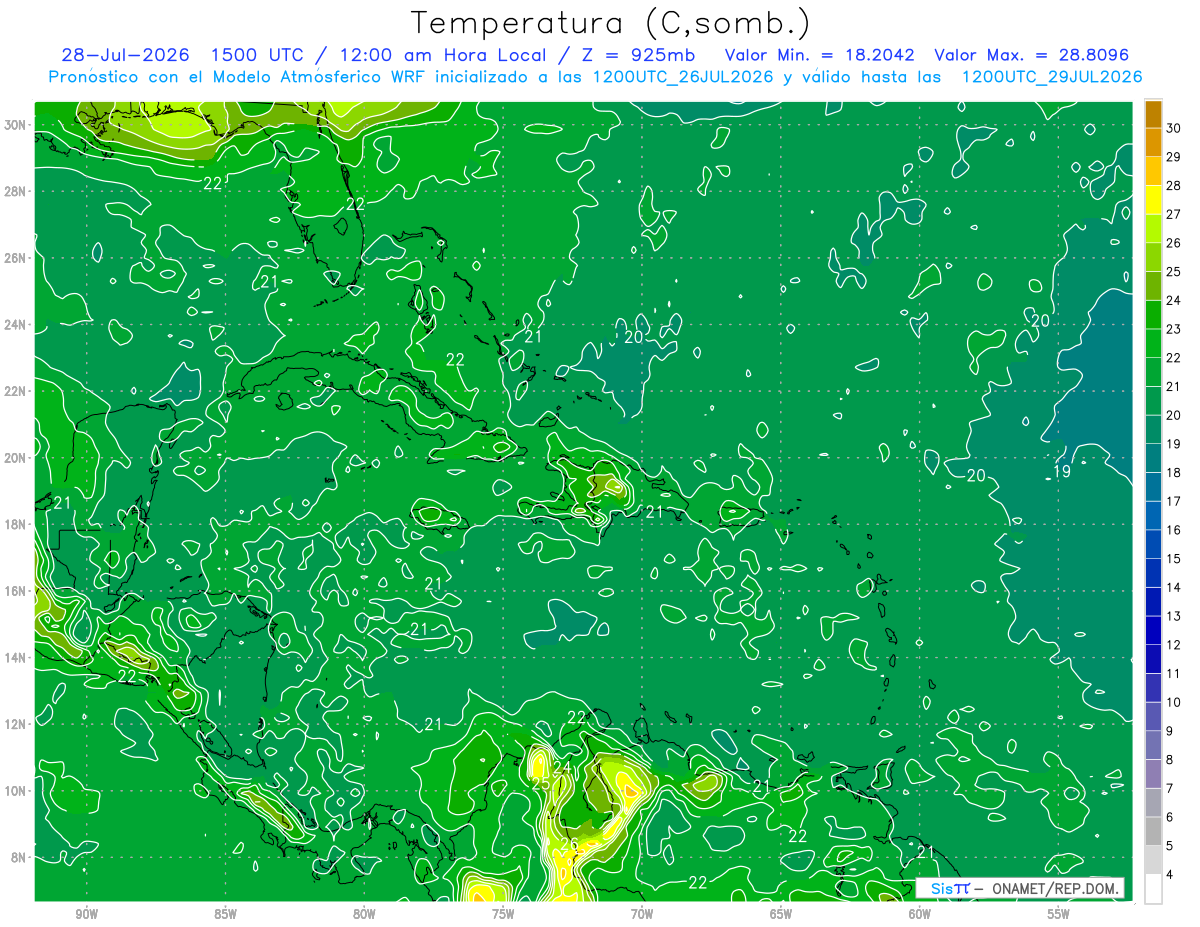Click the teal band between 18 and 19
1200x927 pixels.
click(x=1153, y=458)
